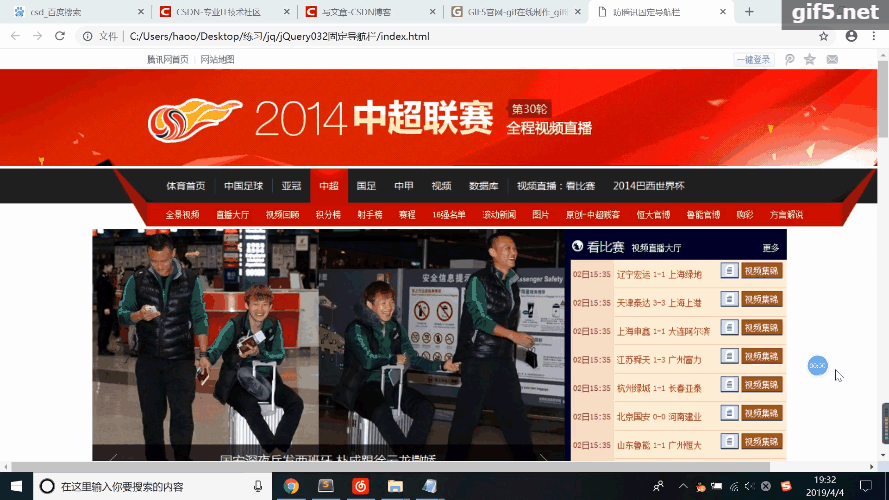
Task: Open 中国足球 in the main nav
Action: pos(243,186)
